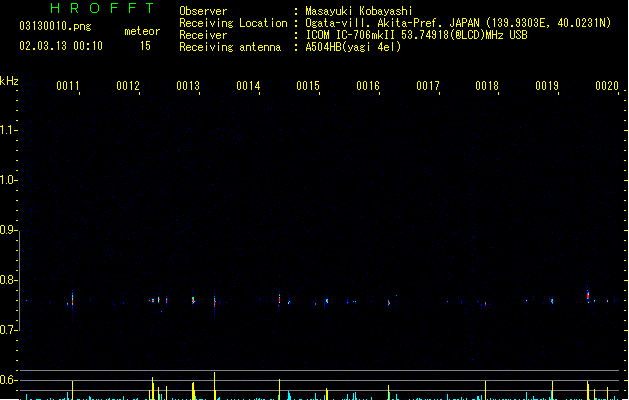Click time marker 0014

248,86
